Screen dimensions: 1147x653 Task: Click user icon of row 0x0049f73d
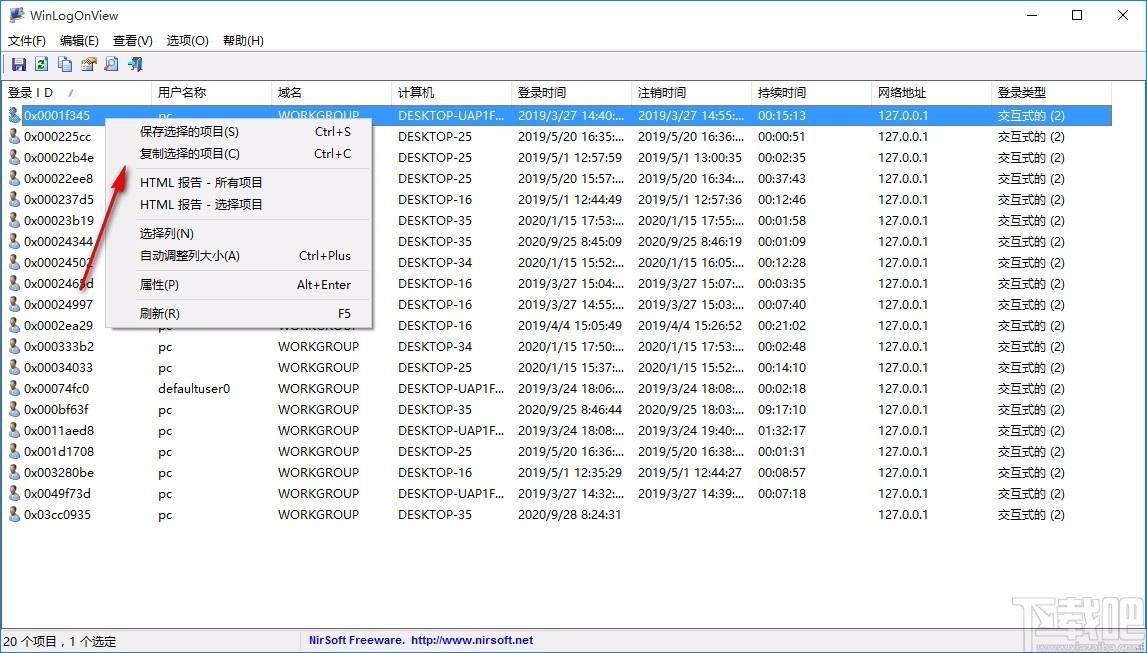point(14,494)
